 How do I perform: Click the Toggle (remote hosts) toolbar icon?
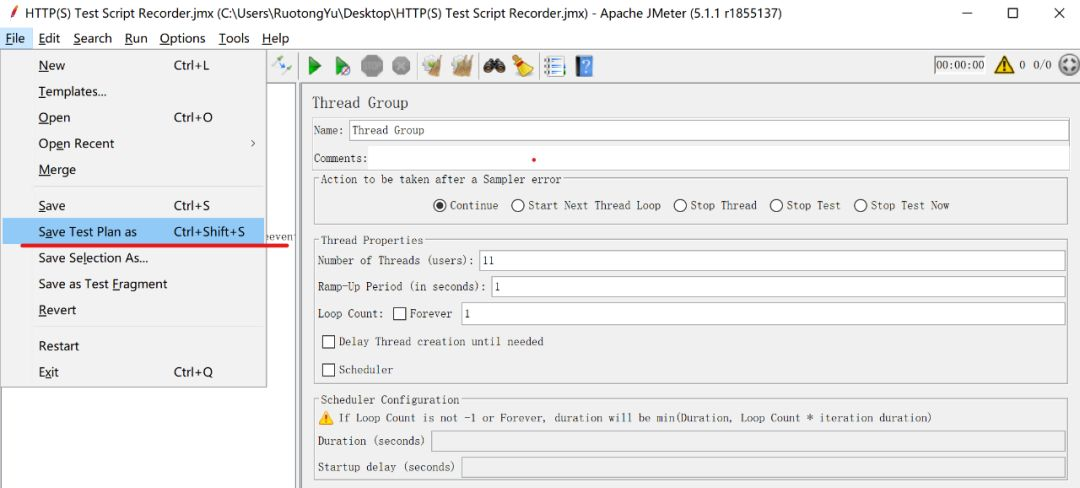[281, 65]
